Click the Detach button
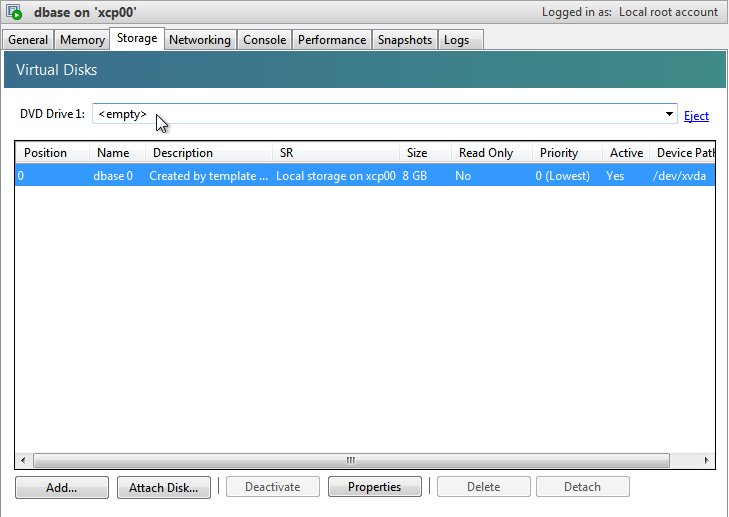 (x=583, y=487)
